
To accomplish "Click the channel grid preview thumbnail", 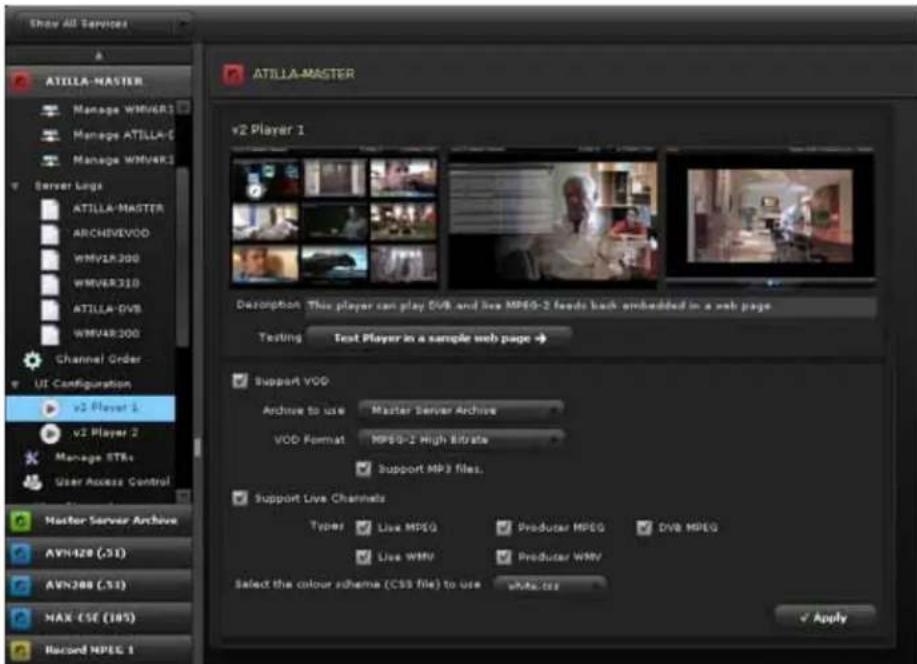I will tap(335, 217).
